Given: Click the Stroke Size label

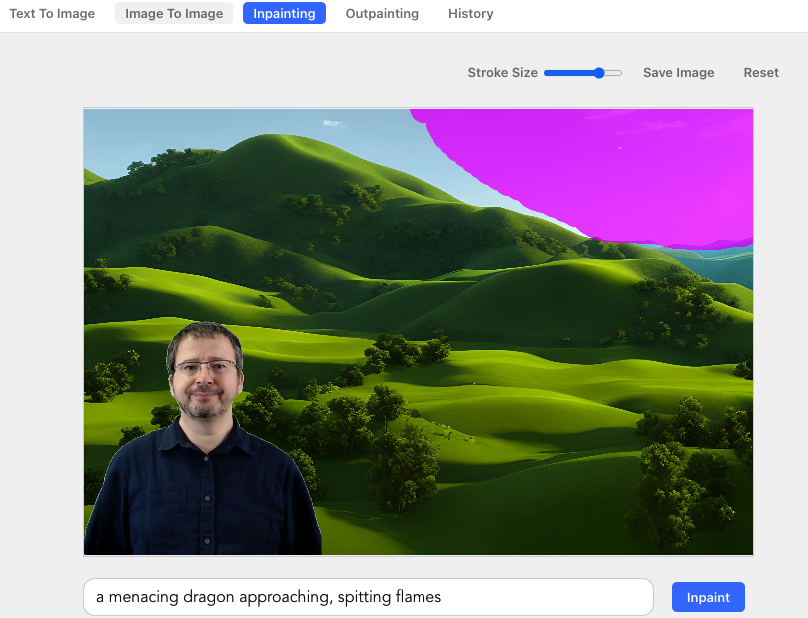Looking at the screenshot, I should coord(502,73).
